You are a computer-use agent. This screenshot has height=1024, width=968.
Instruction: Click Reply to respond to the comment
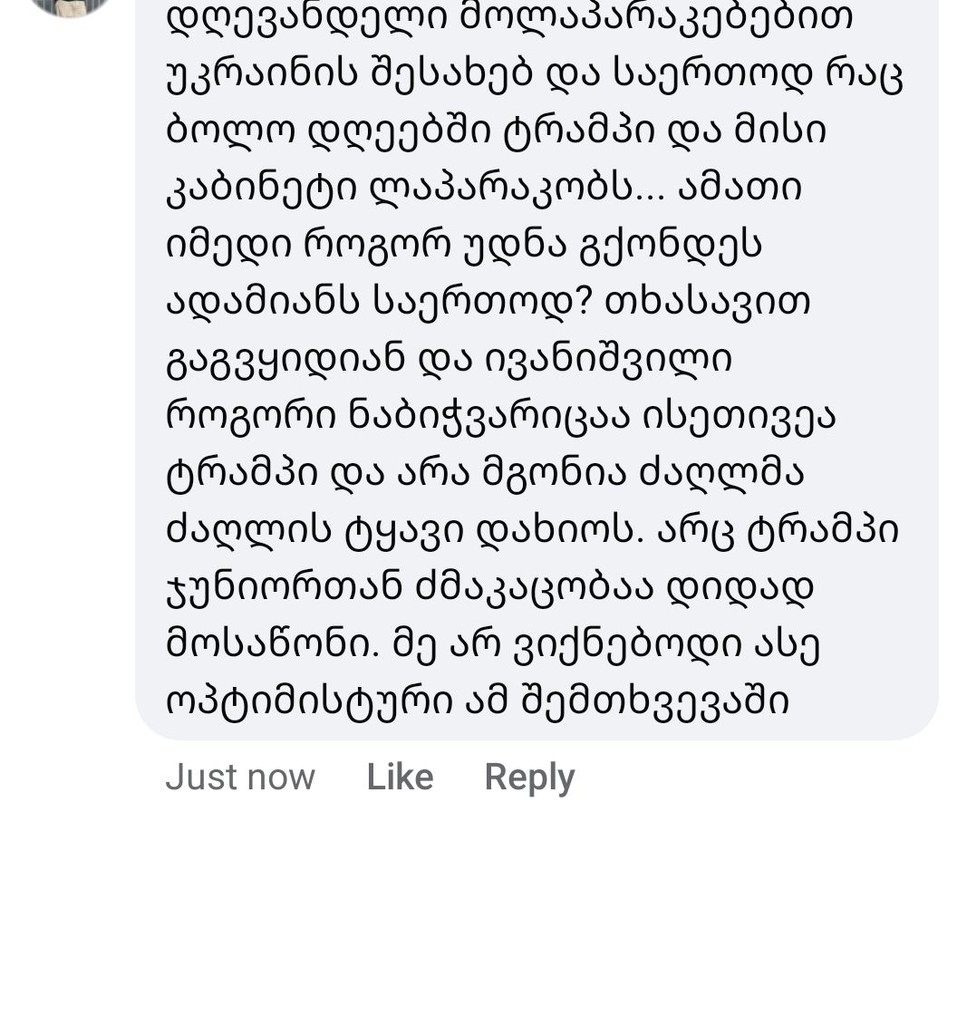pos(529,776)
